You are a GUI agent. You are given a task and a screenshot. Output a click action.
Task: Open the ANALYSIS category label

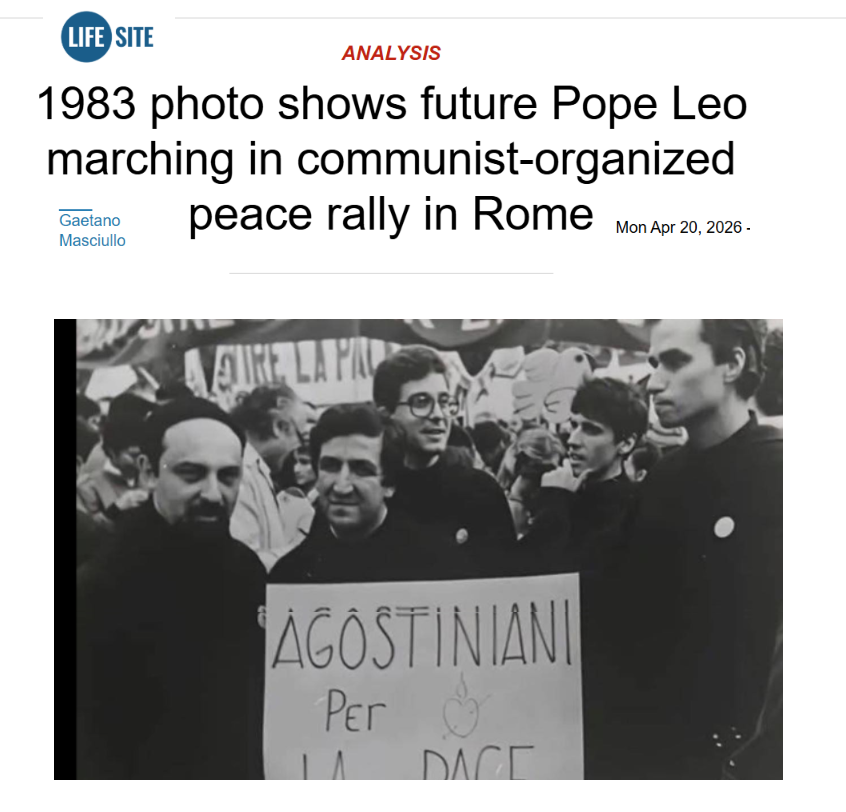point(391,53)
